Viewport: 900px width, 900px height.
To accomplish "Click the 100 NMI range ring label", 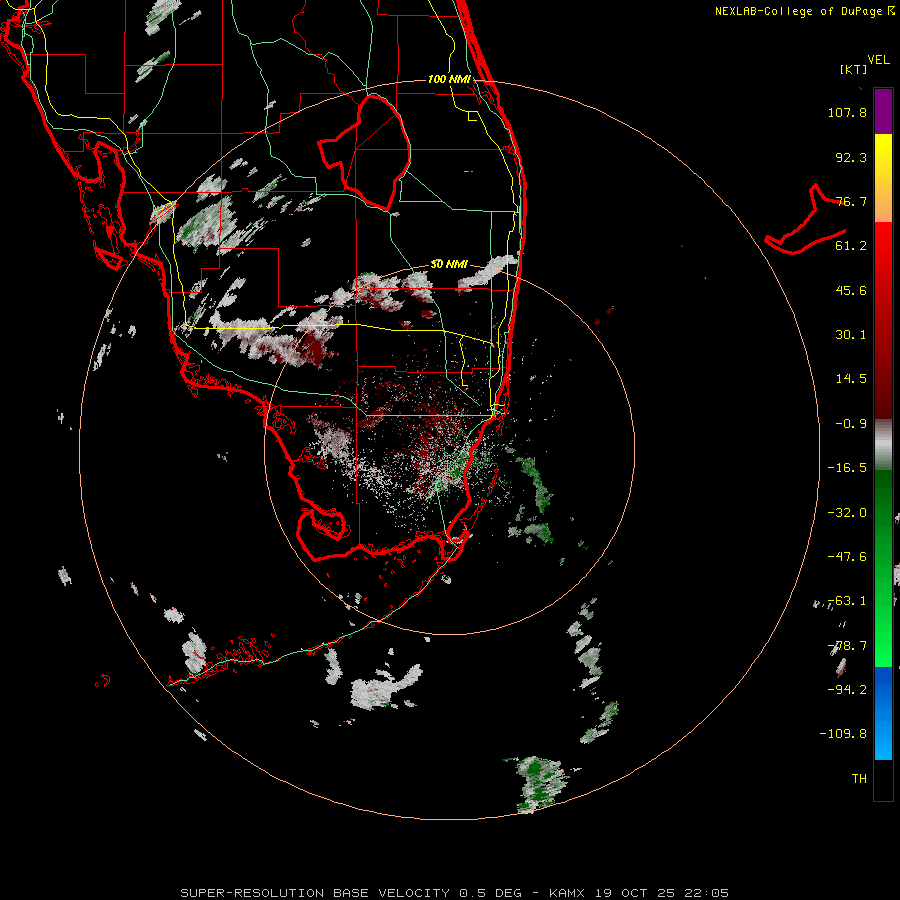I will click(x=449, y=79).
